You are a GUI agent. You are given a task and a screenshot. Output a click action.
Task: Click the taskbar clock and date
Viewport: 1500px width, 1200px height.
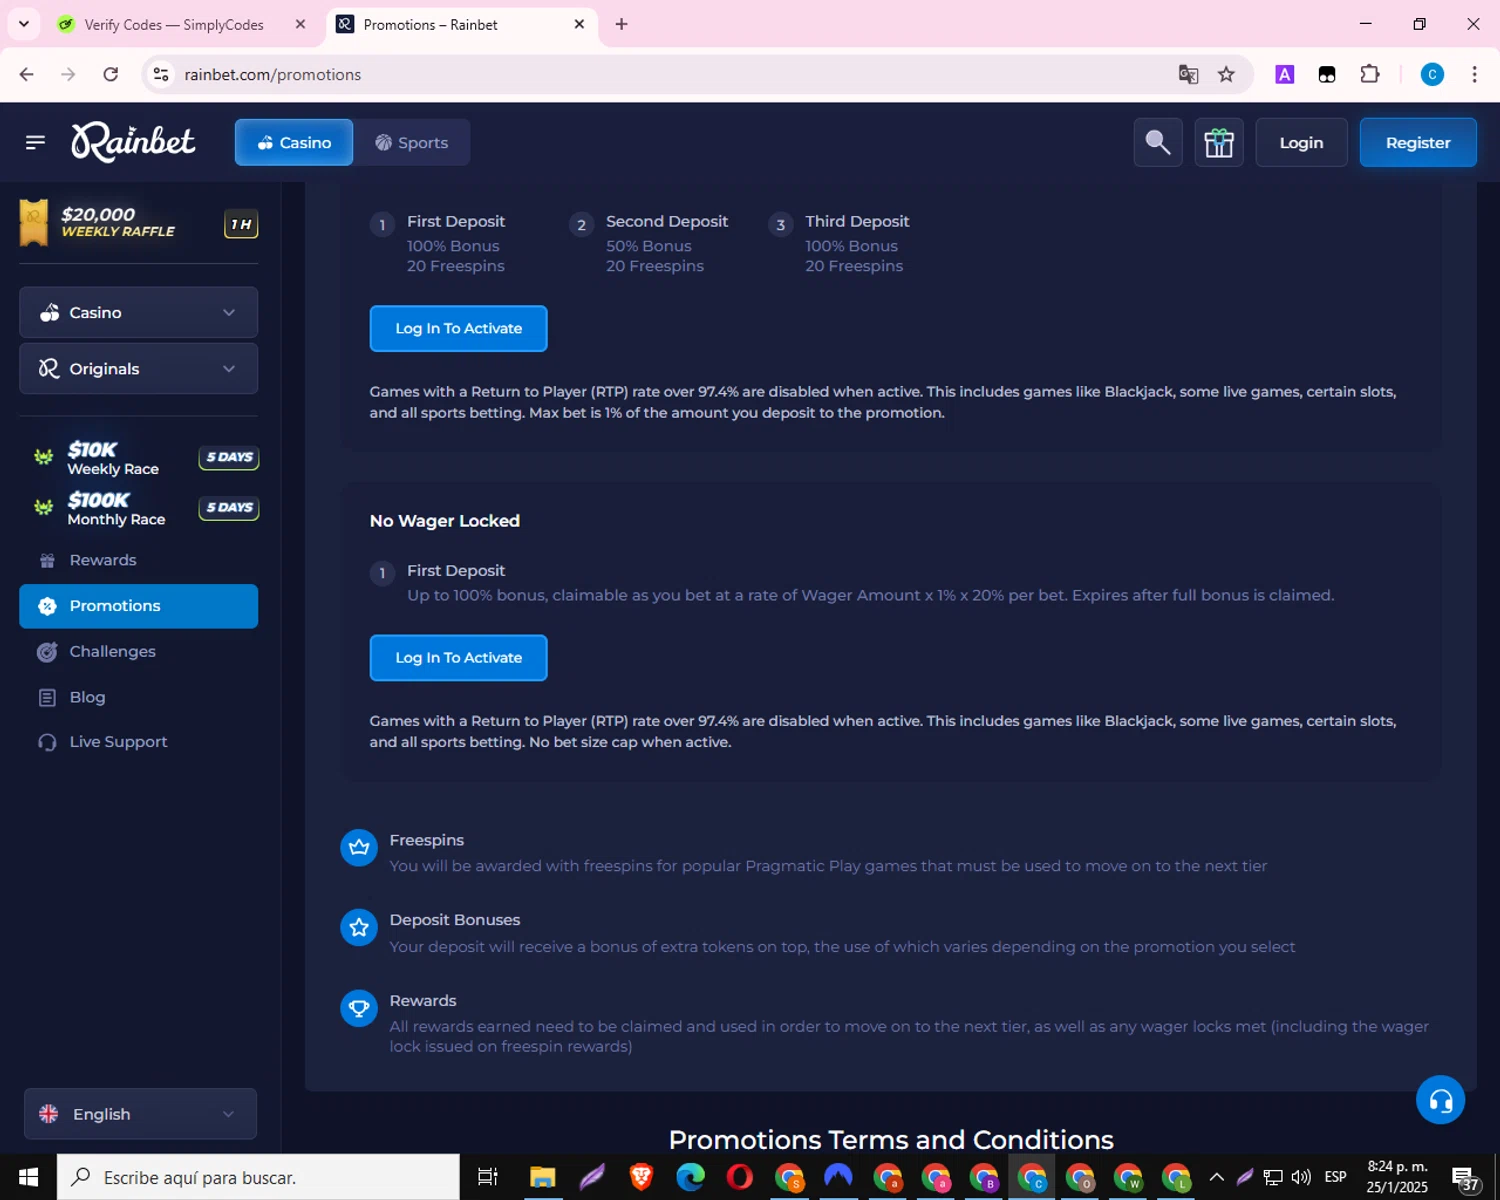click(1397, 1177)
